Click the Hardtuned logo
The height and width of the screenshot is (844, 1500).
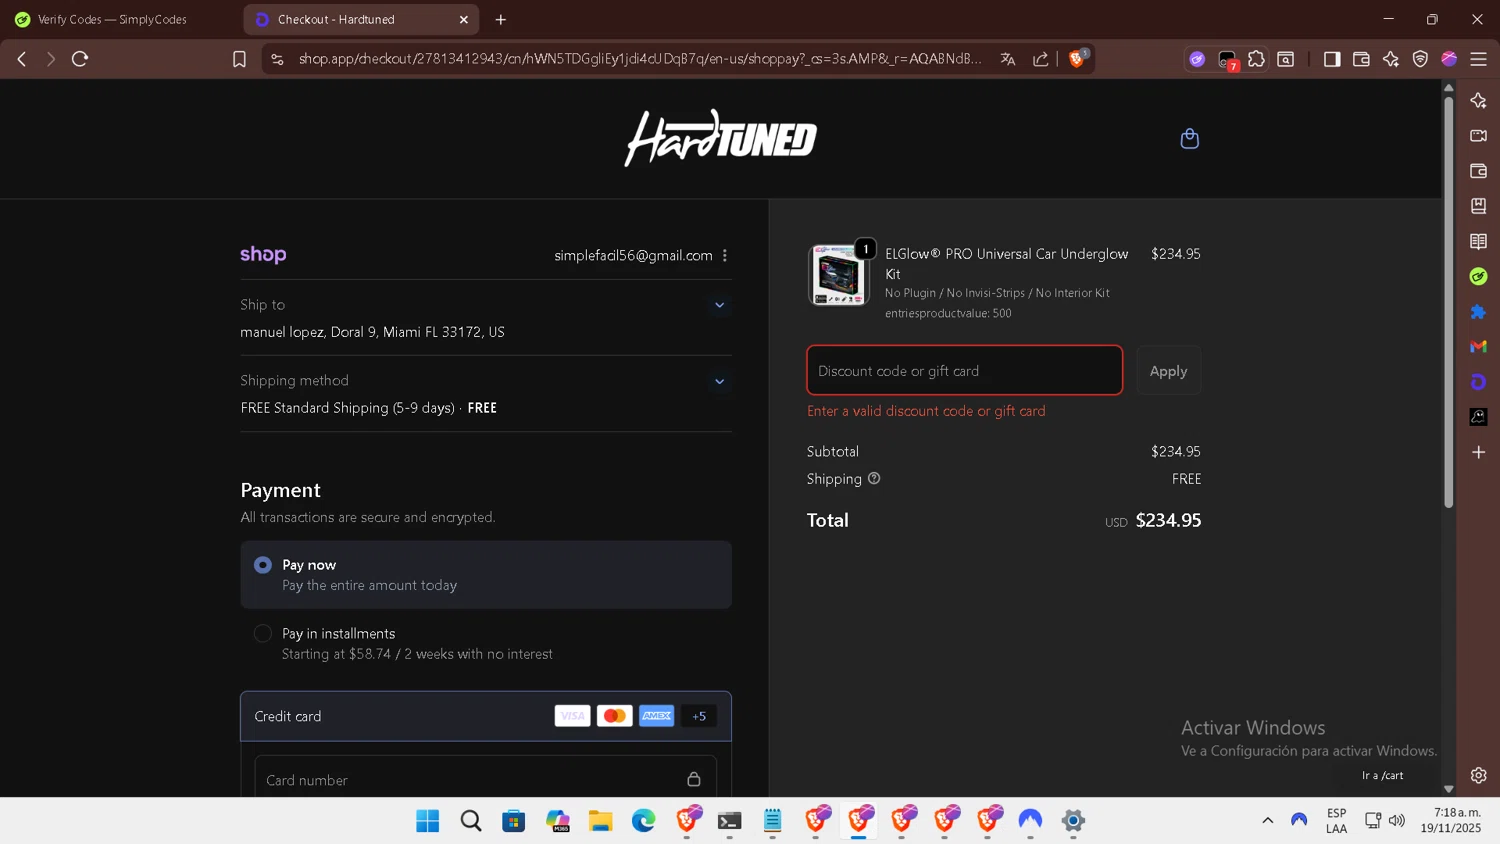tap(721, 138)
